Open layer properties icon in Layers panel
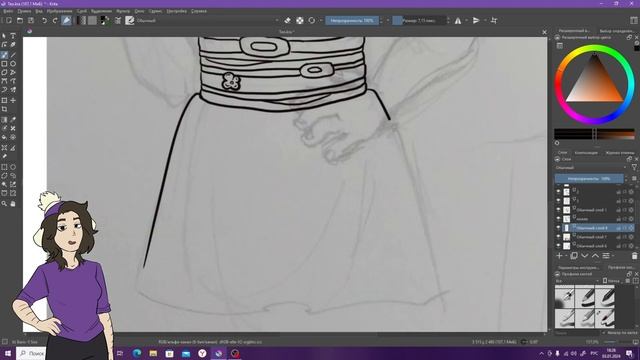The height and width of the screenshot is (360, 640). 606,256
